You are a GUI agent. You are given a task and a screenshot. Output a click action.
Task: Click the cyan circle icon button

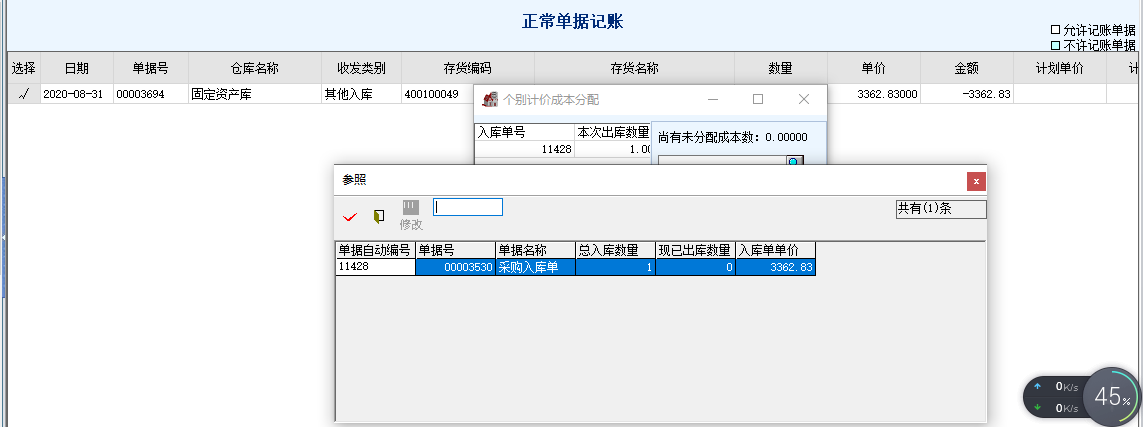point(794,160)
